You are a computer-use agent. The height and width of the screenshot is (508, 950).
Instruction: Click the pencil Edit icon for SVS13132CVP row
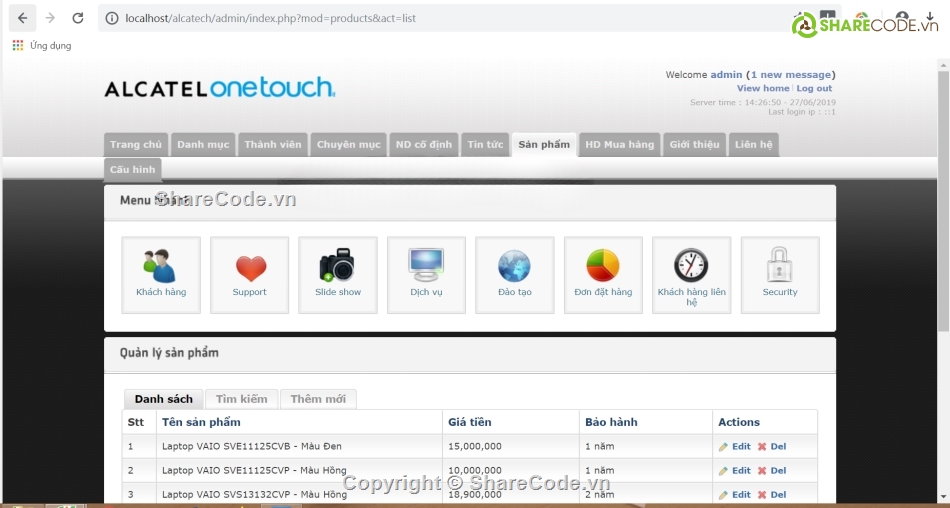click(723, 495)
